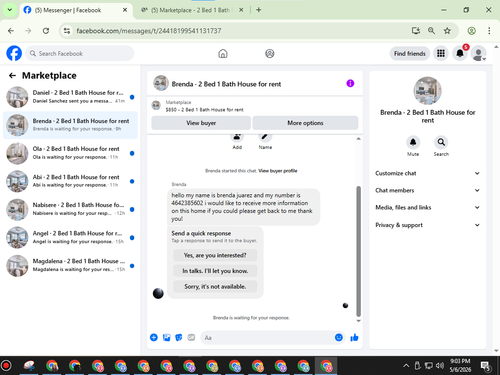The image size is (500, 375).
Task: Open a new browser tab
Action: 259,10
